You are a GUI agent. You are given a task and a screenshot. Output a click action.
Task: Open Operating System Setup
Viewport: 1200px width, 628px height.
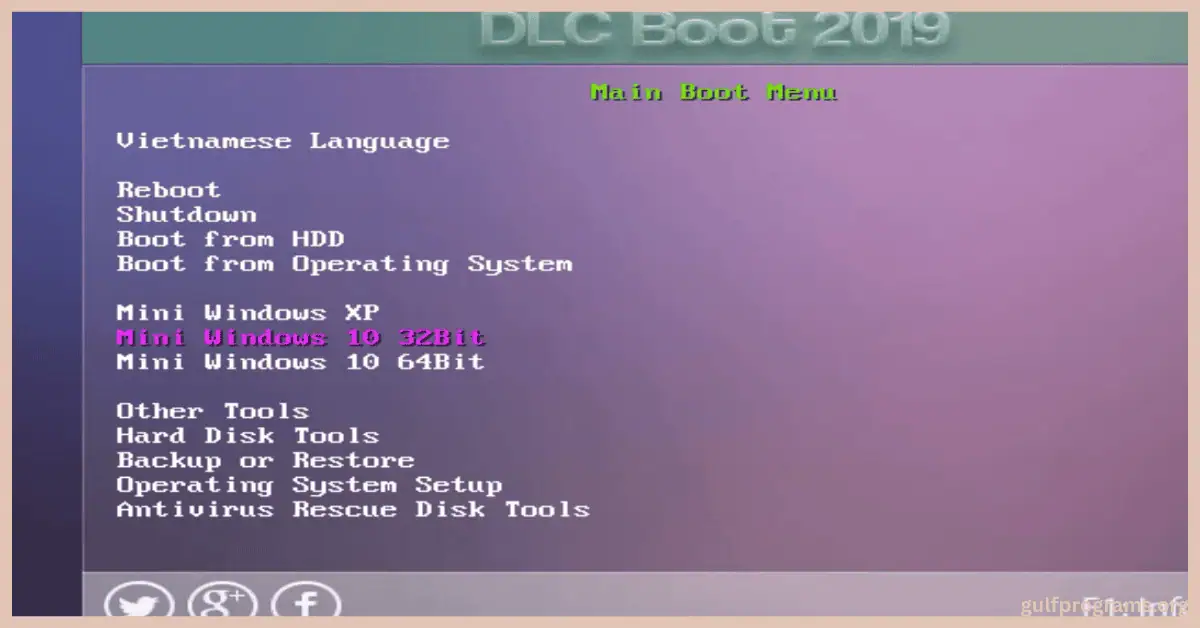click(309, 484)
